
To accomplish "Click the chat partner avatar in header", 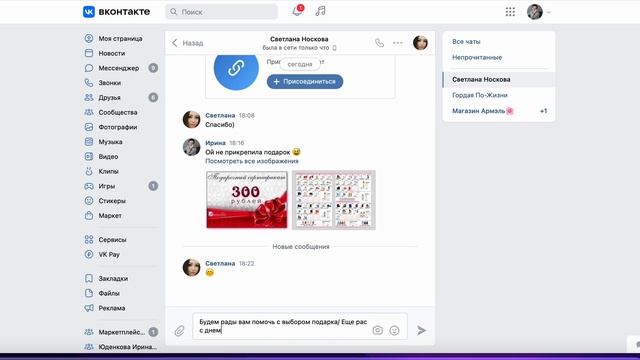I will point(420,42).
